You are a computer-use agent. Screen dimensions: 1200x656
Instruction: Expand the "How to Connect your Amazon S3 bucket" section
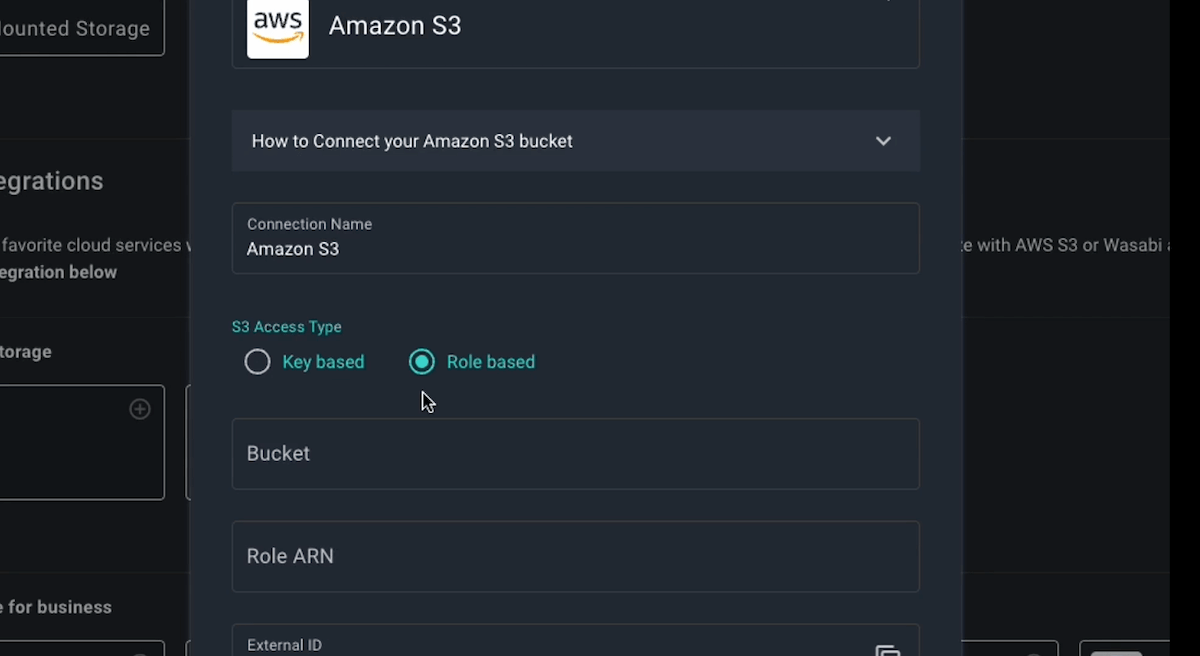click(x=575, y=141)
